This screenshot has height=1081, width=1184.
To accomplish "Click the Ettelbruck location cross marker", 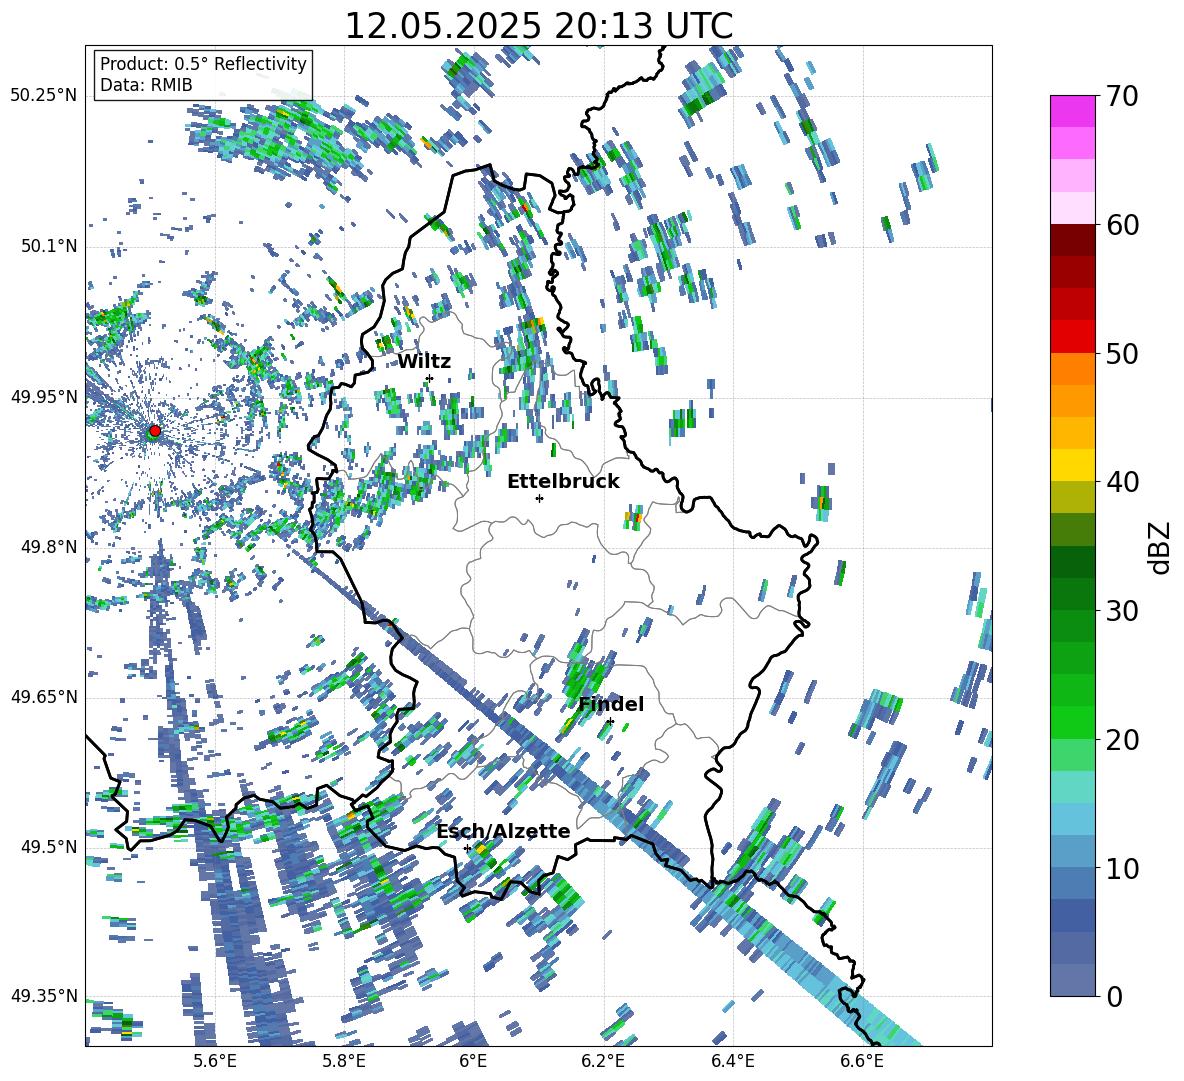I will 539,498.
